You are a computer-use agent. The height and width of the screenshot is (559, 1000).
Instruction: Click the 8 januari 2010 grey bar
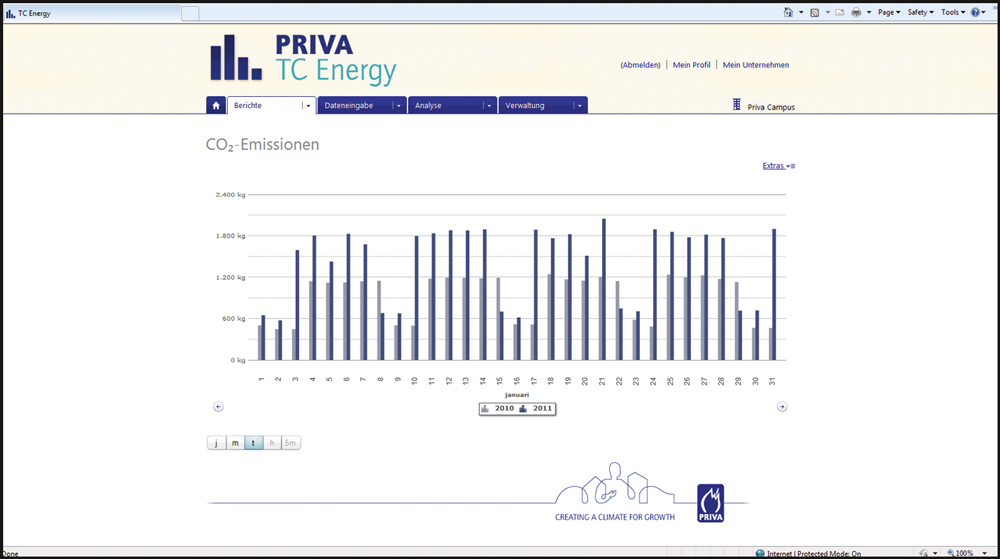[x=379, y=321]
